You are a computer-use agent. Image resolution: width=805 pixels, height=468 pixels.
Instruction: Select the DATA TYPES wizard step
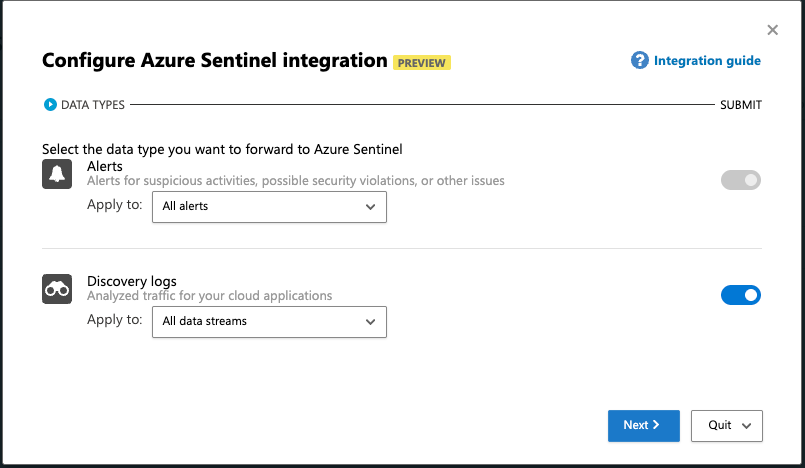[x=92, y=104]
